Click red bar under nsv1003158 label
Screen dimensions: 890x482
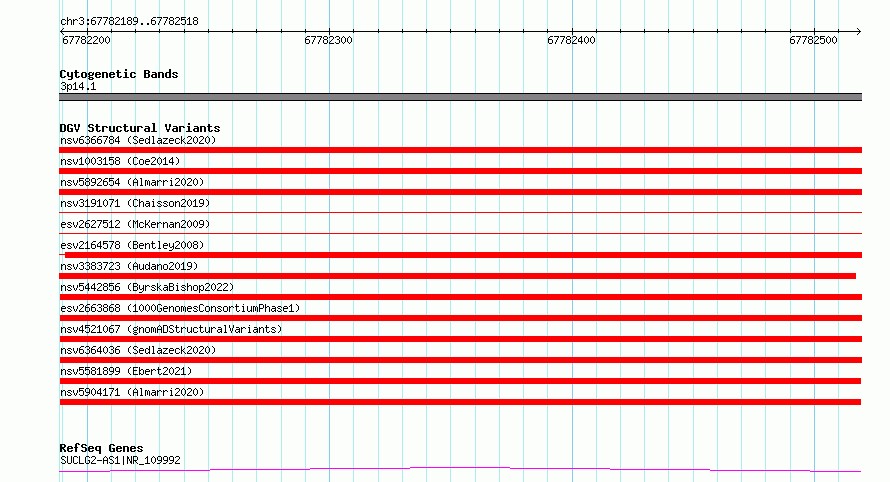460,171
